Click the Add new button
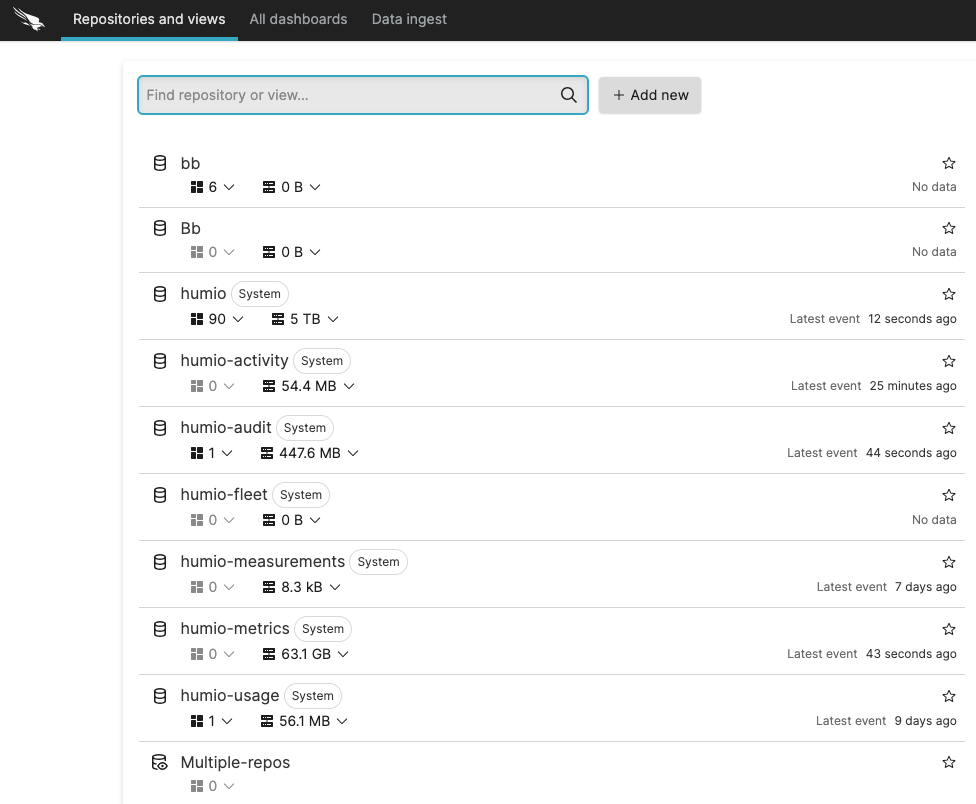 [x=650, y=95]
